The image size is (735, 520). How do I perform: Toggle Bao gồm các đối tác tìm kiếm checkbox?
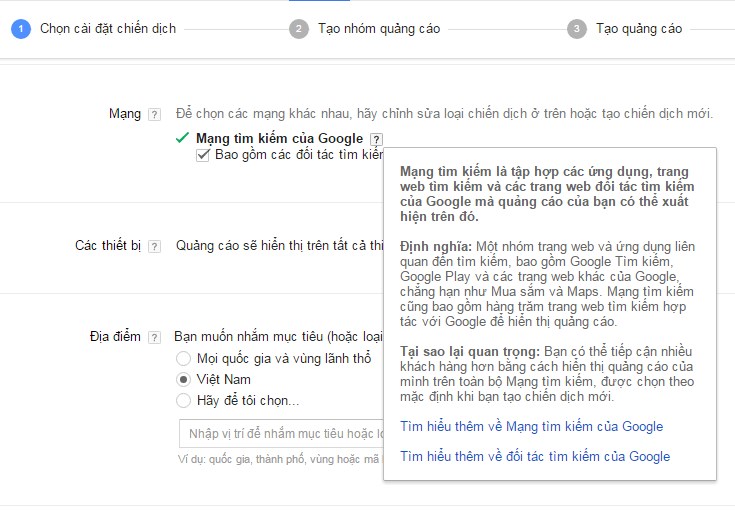click(202, 155)
